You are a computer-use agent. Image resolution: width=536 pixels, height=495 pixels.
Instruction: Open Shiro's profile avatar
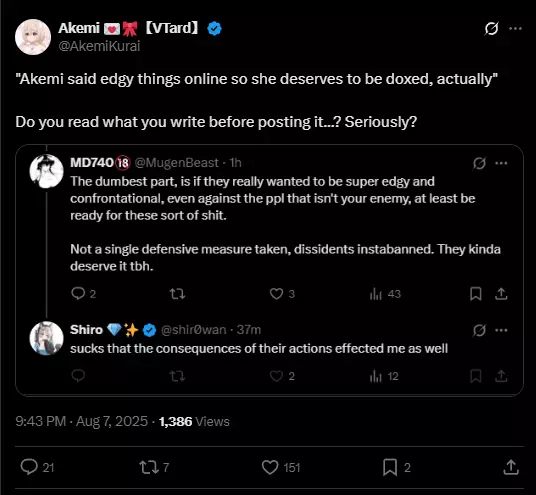tap(46, 338)
